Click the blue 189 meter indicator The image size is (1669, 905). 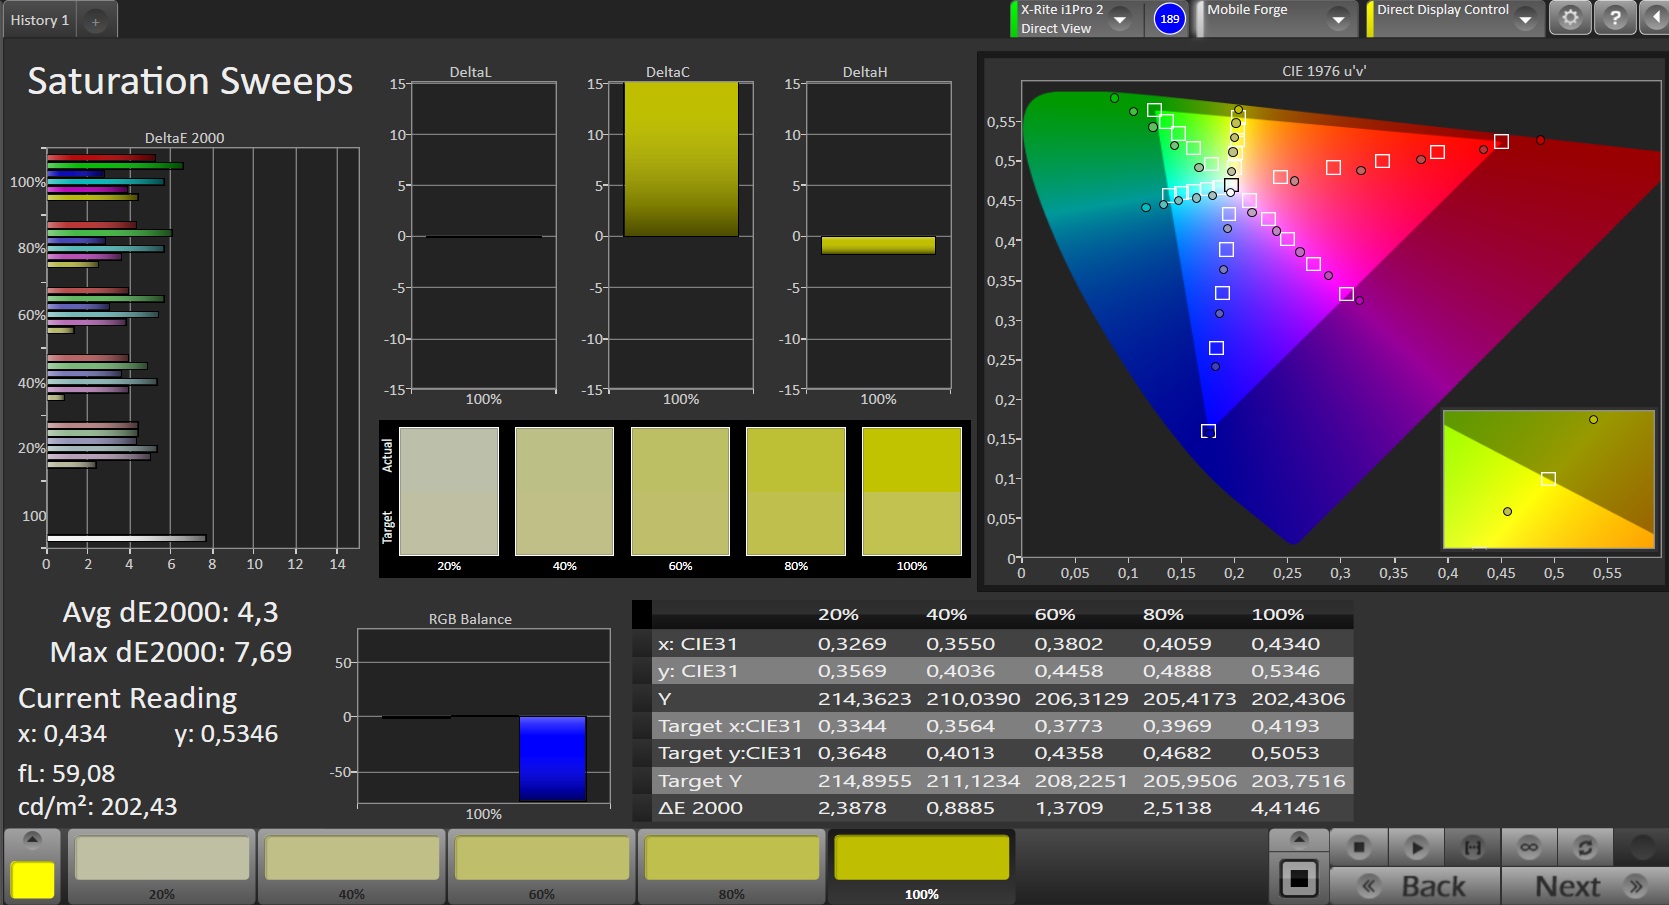(1169, 19)
